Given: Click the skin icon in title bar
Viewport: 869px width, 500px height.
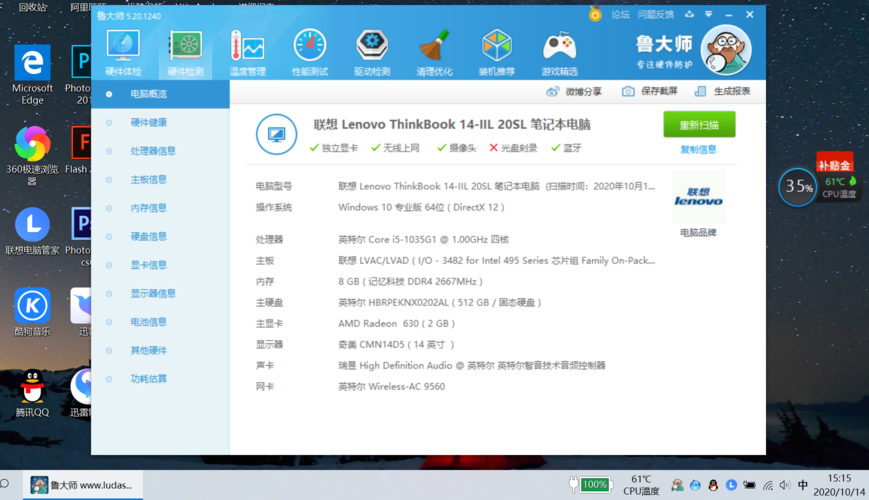Looking at the screenshot, I should pos(689,14).
